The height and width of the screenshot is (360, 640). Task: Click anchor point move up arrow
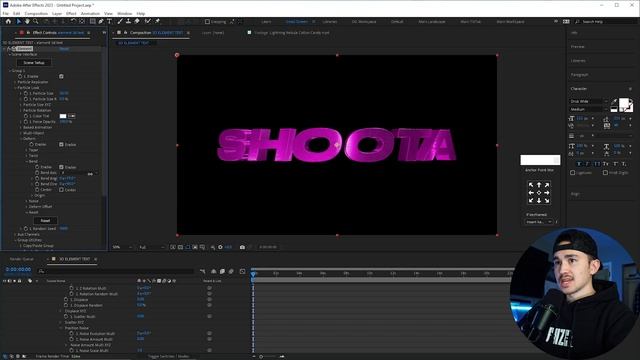[539, 185]
